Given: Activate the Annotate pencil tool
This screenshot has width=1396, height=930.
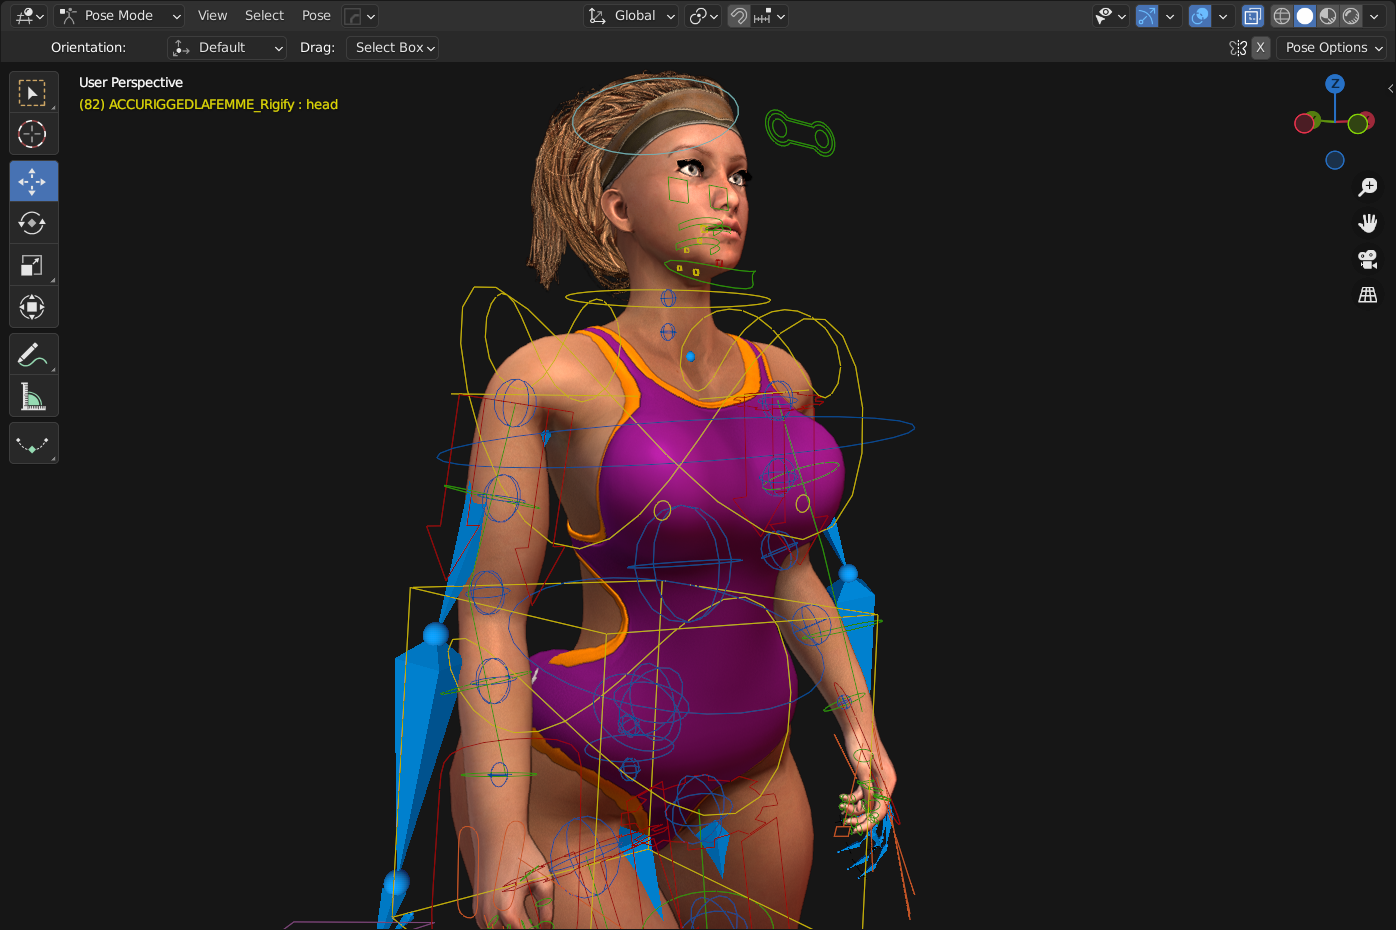Looking at the screenshot, I should click(33, 355).
